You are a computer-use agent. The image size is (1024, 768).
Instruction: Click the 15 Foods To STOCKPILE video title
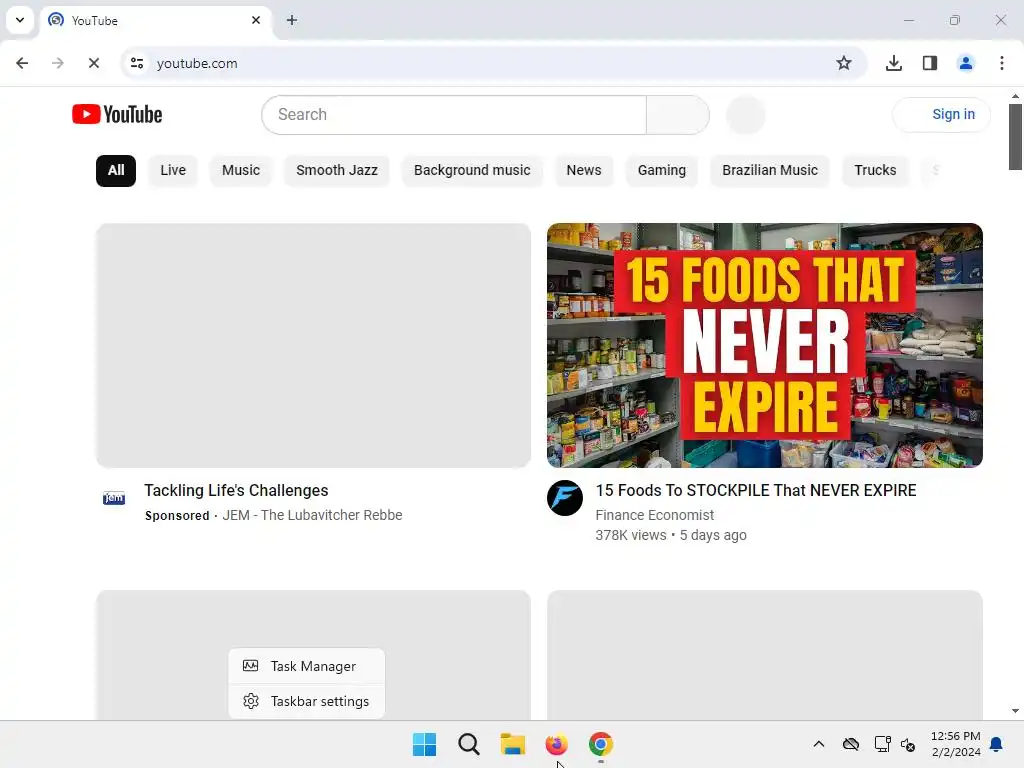pos(756,490)
